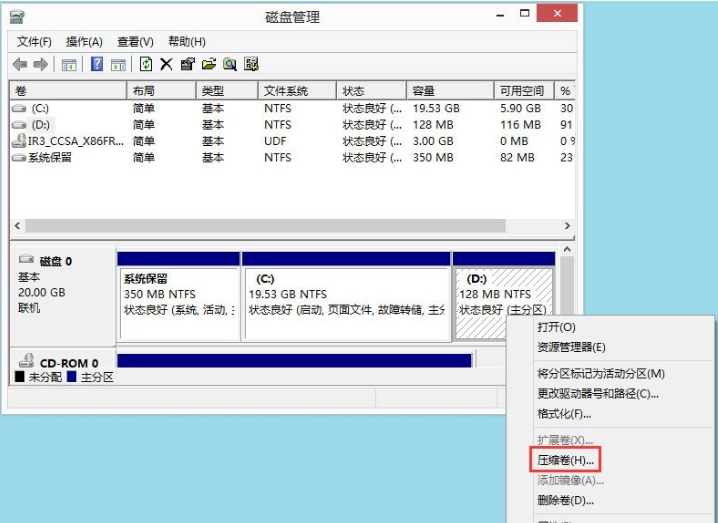This screenshot has height=523, width=718.
Task: Select 格式化(F)... in context menu
Action: pyautogui.click(x=565, y=413)
